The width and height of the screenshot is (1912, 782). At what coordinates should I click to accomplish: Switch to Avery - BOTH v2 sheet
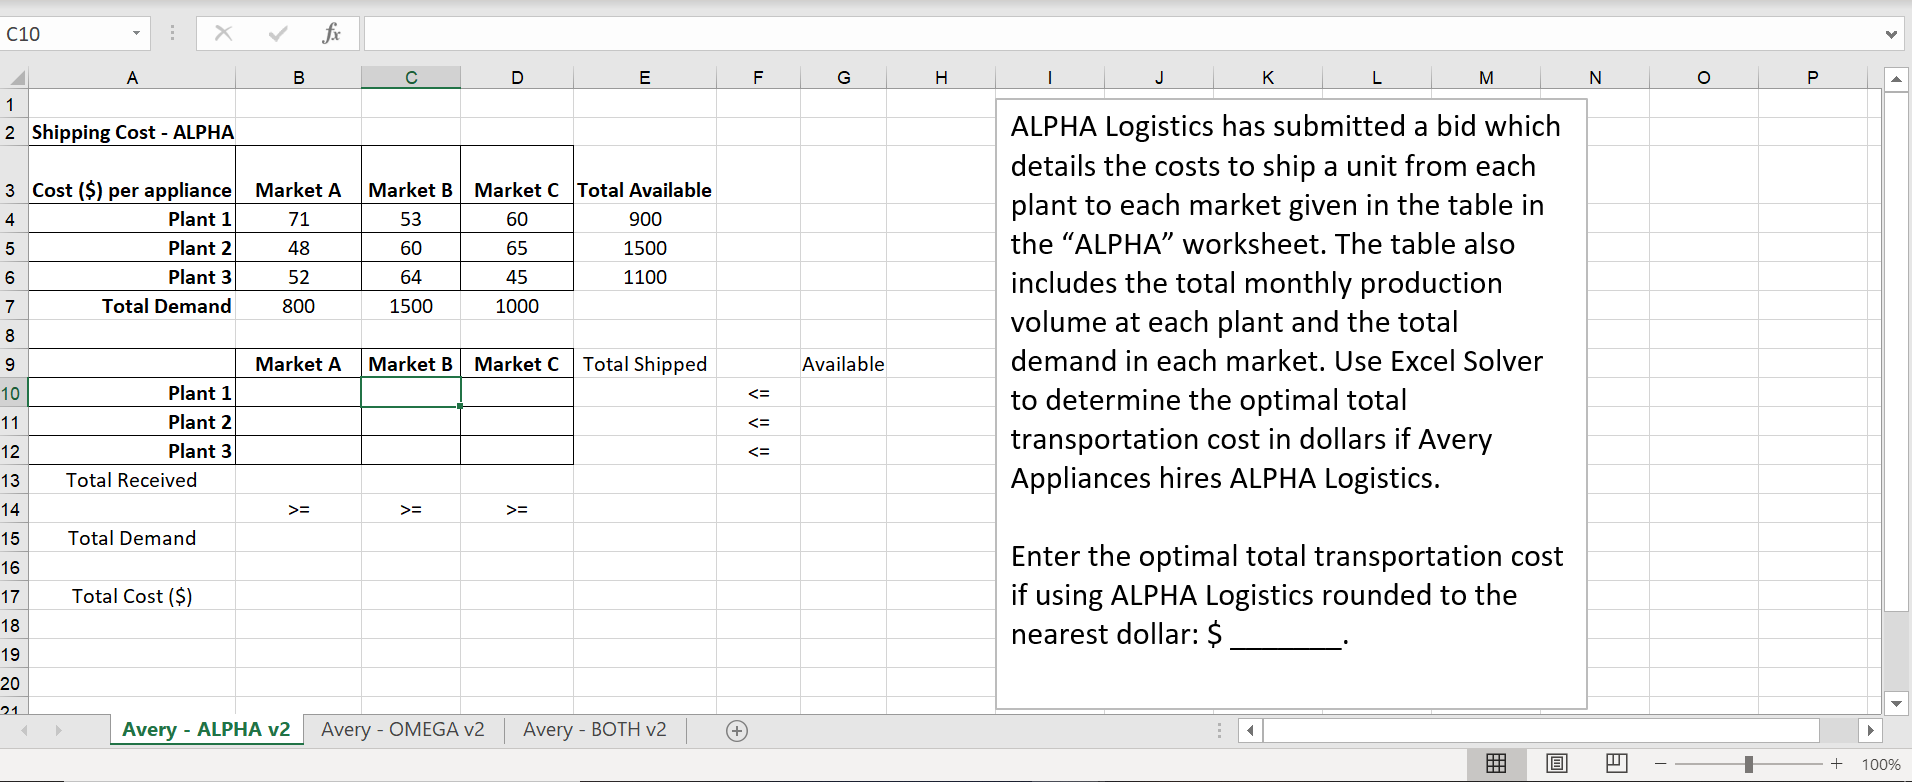595,730
